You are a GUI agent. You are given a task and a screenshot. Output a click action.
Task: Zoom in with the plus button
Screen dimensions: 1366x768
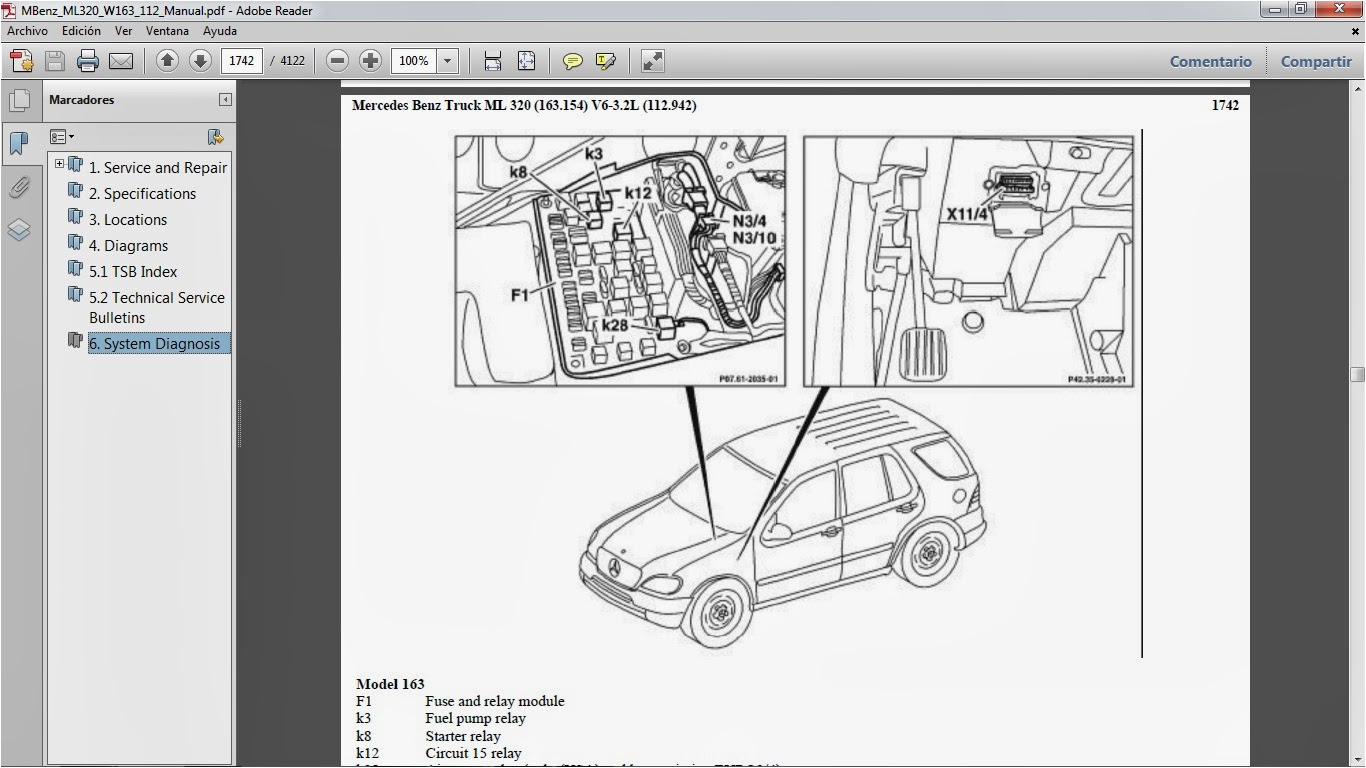click(x=371, y=61)
